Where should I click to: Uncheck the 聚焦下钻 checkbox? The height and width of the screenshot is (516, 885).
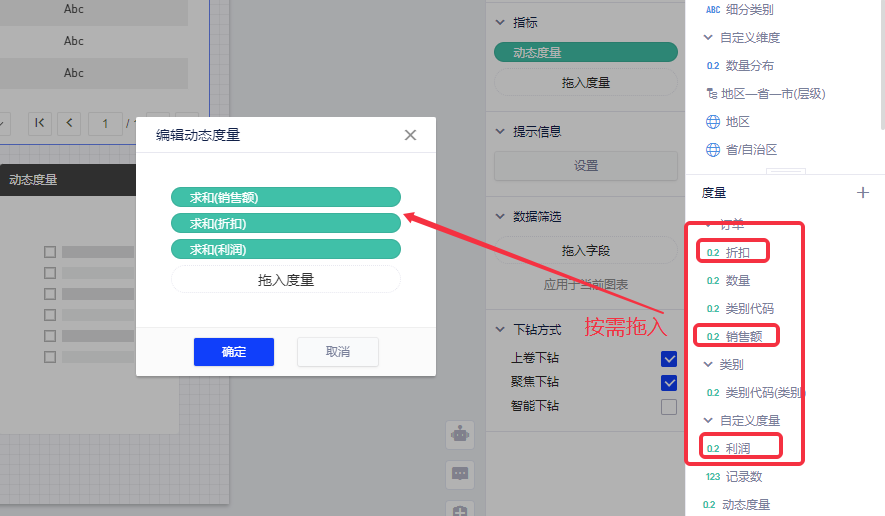point(669,383)
